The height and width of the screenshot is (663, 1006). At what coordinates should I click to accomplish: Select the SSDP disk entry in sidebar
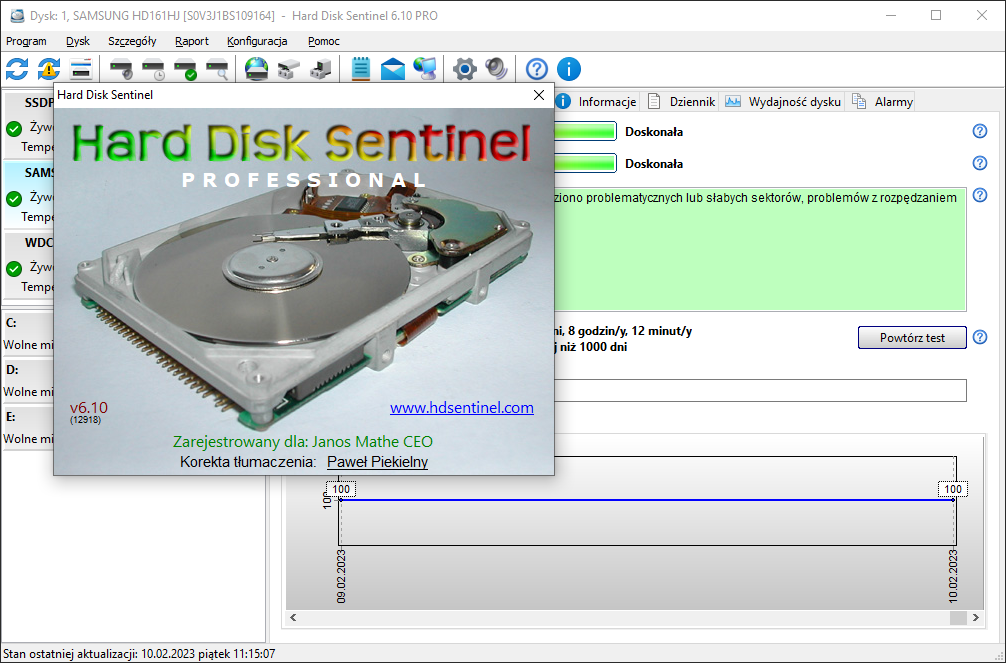pos(30,125)
